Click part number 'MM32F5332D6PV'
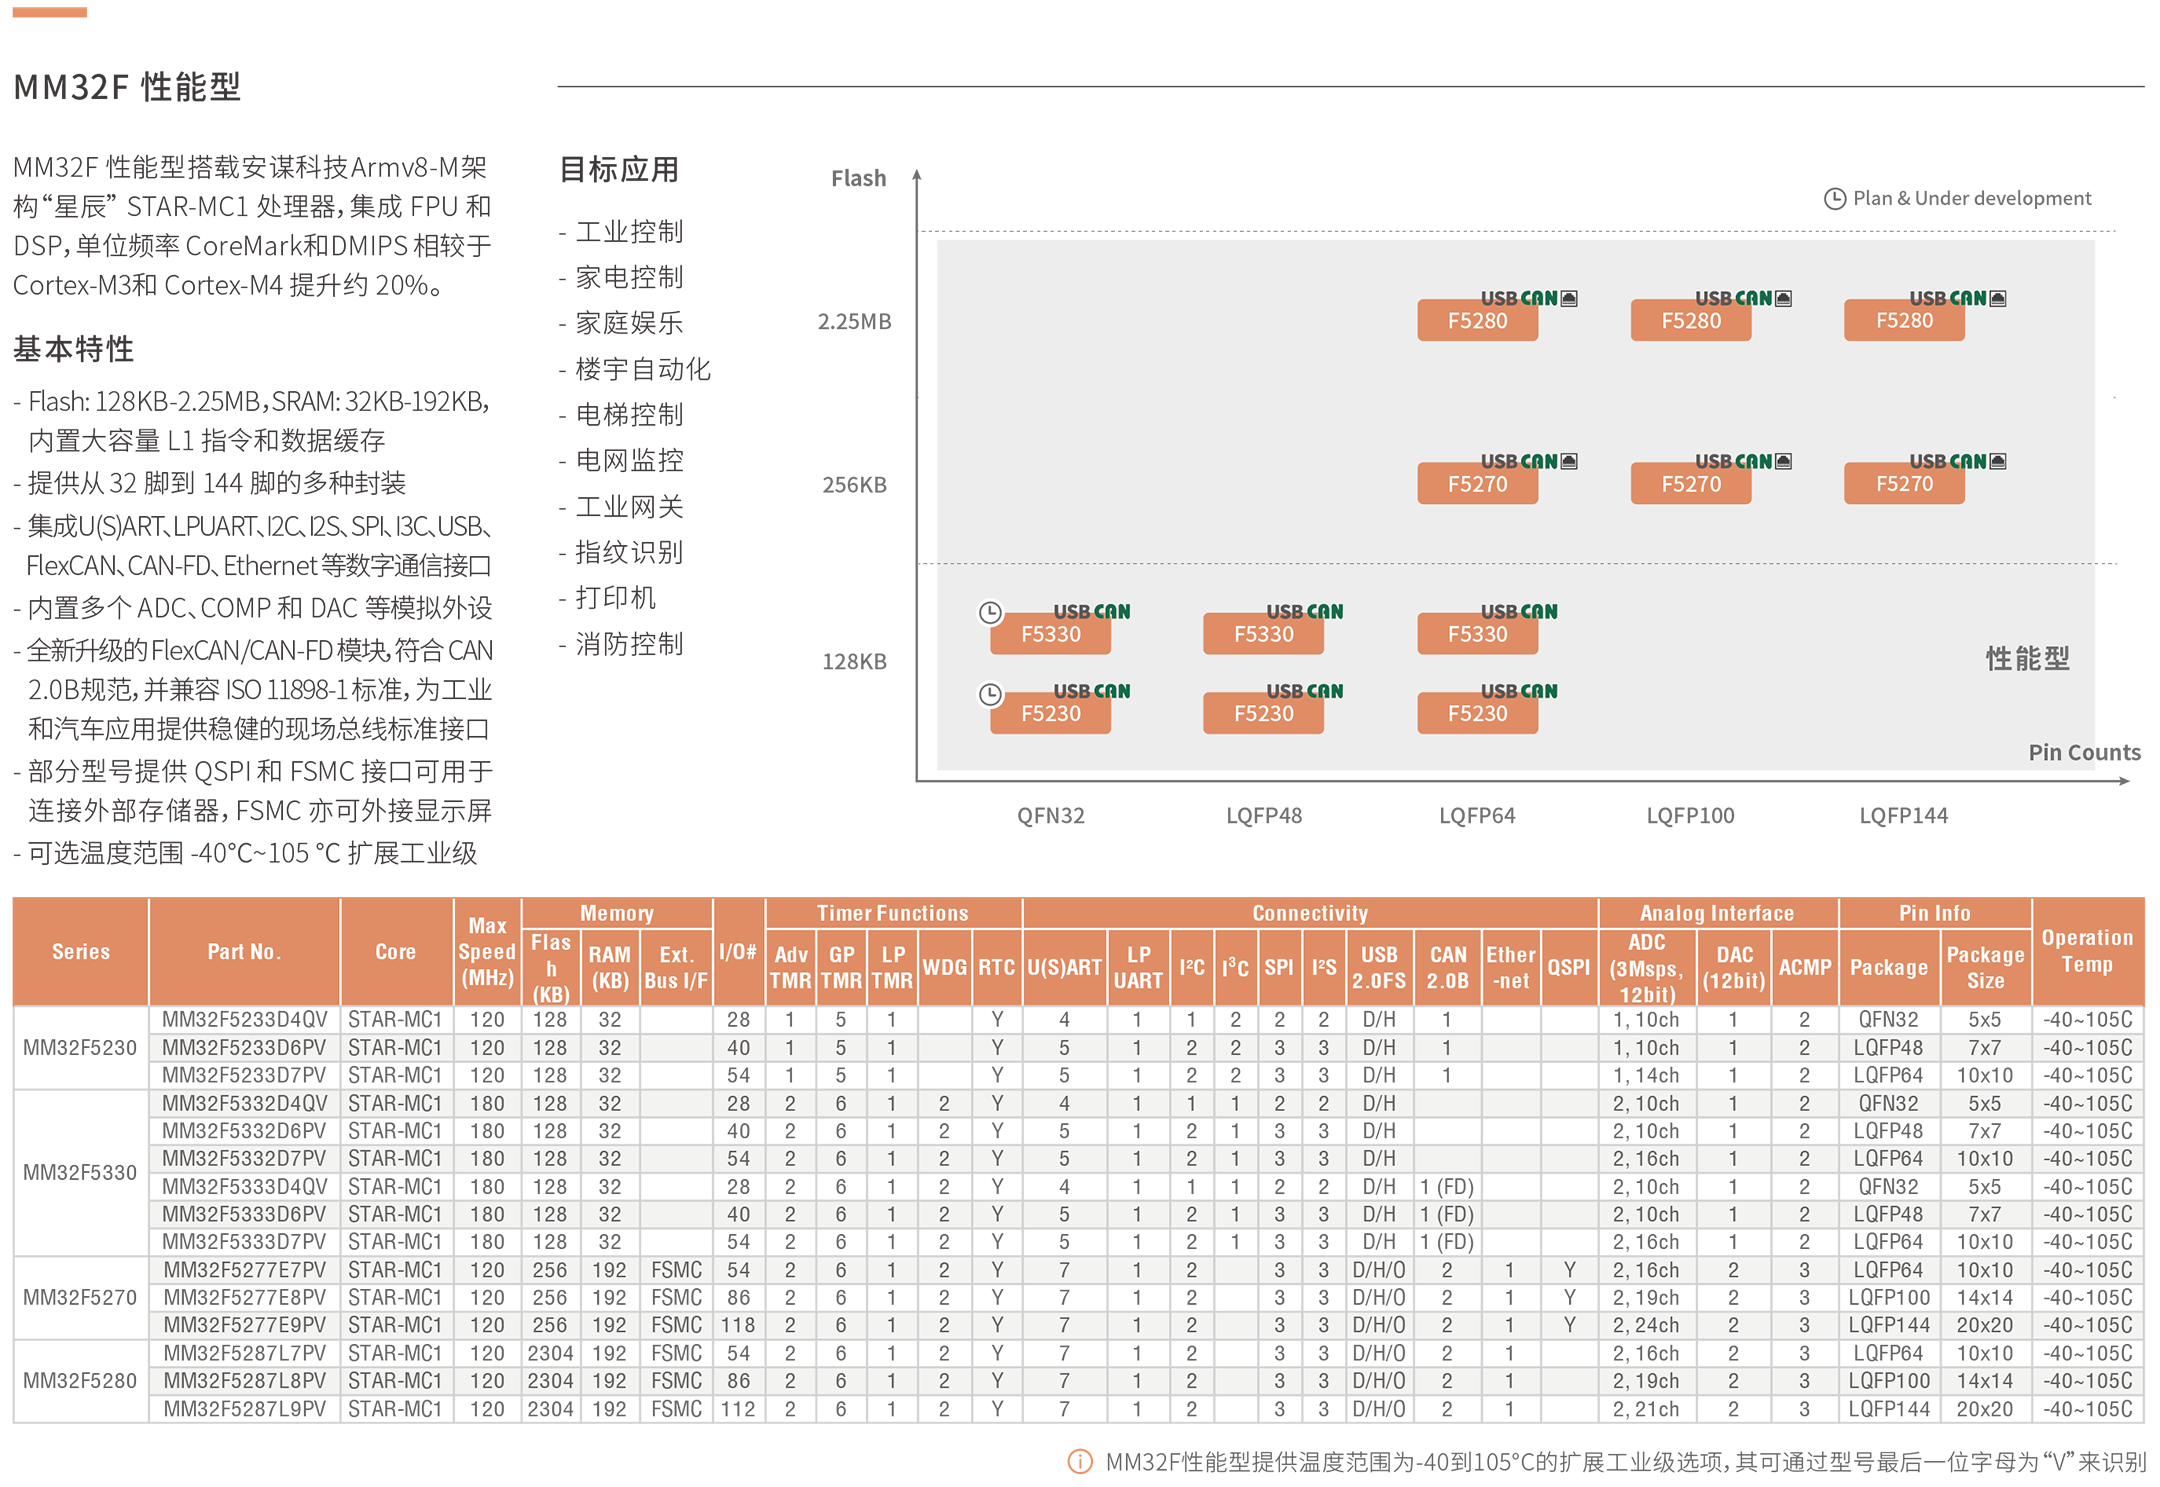This screenshot has height=1487, width=2160. [x=244, y=1131]
